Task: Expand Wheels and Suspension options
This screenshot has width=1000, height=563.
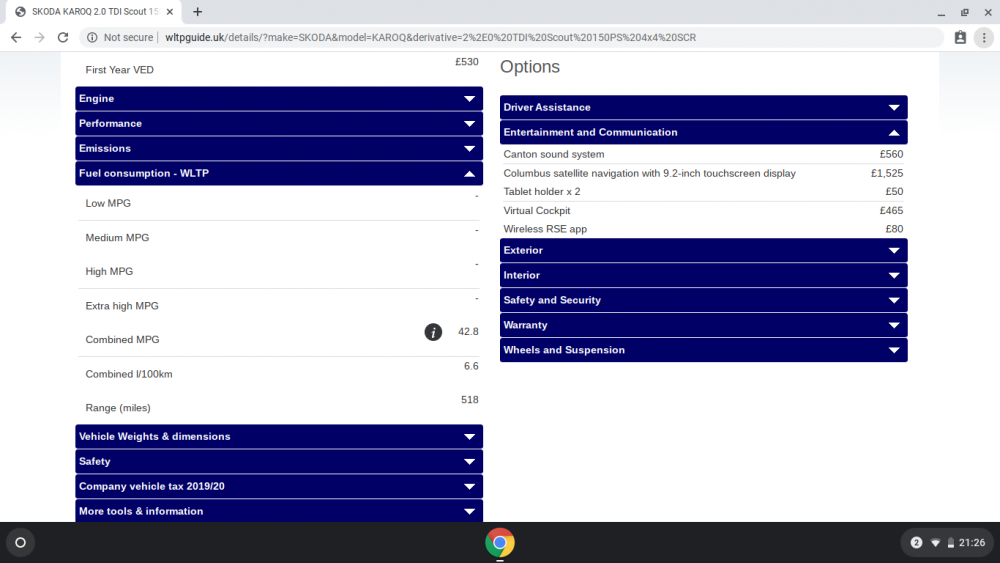Action: coord(703,350)
